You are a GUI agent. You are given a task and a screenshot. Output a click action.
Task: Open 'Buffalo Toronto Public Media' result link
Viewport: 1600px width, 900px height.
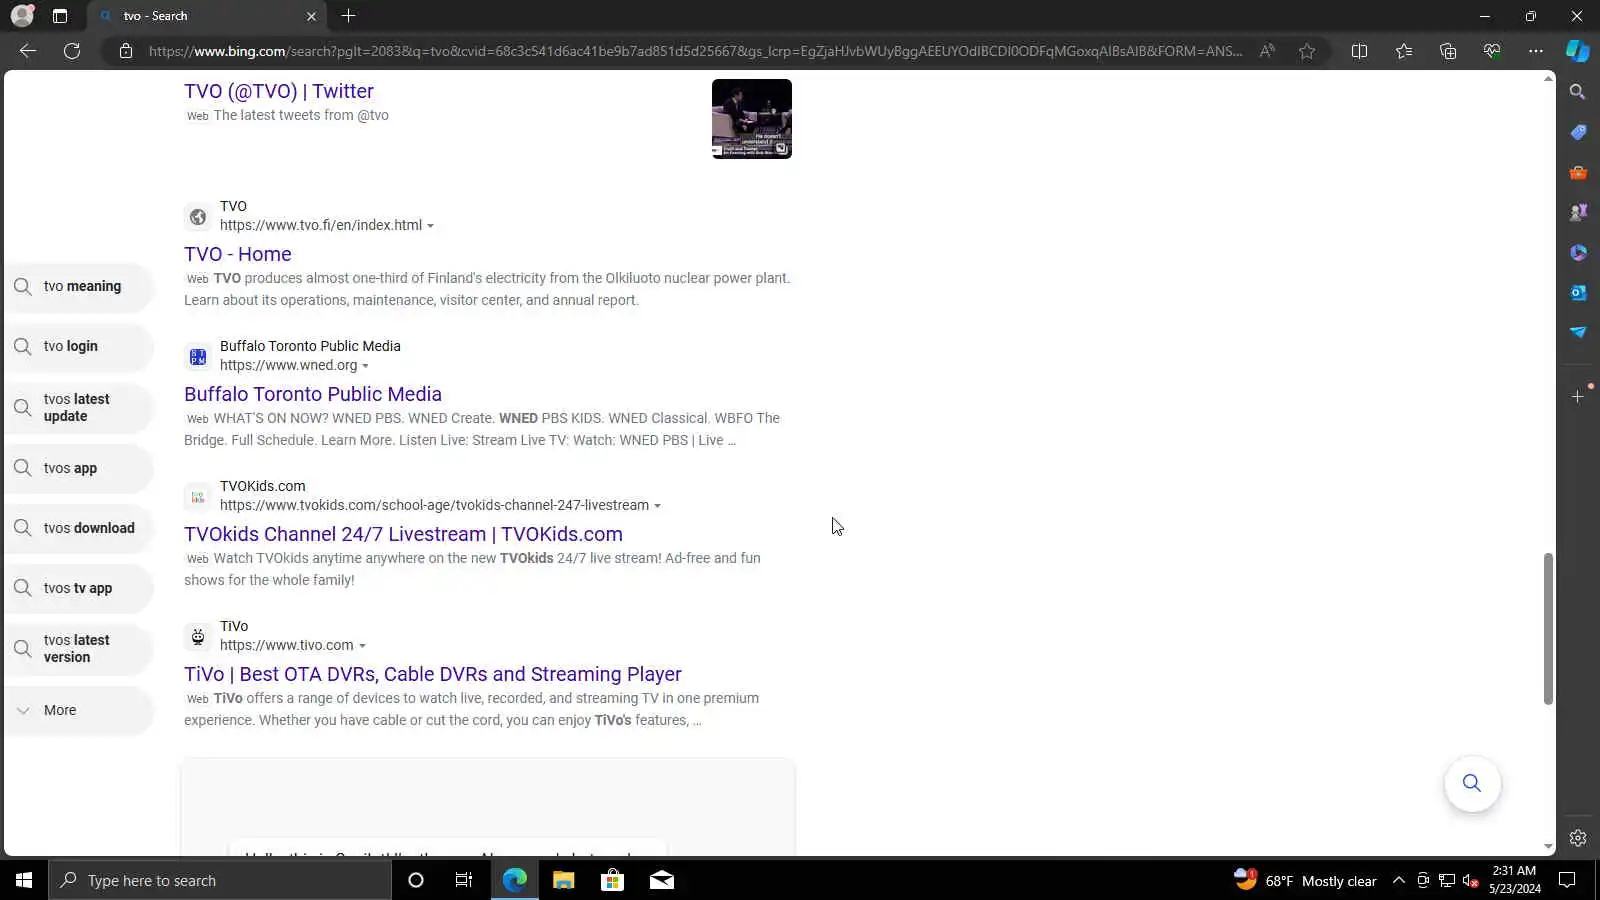(x=313, y=394)
